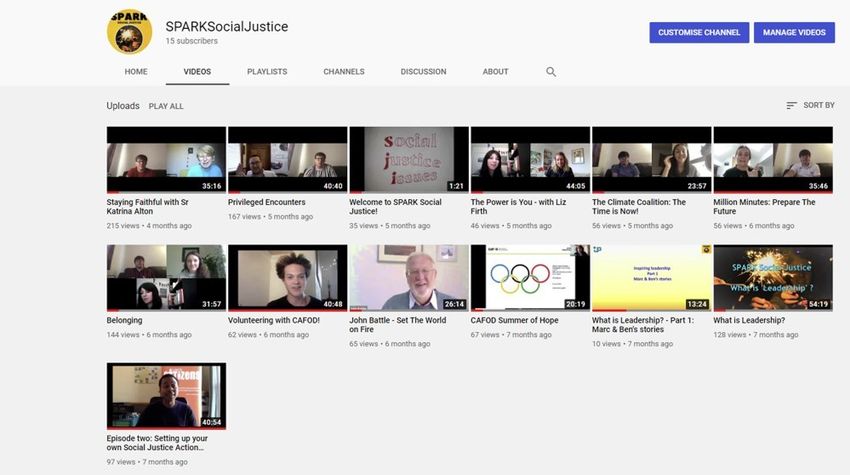
Task: Click the 15 subscribers text
Action: 191,41
